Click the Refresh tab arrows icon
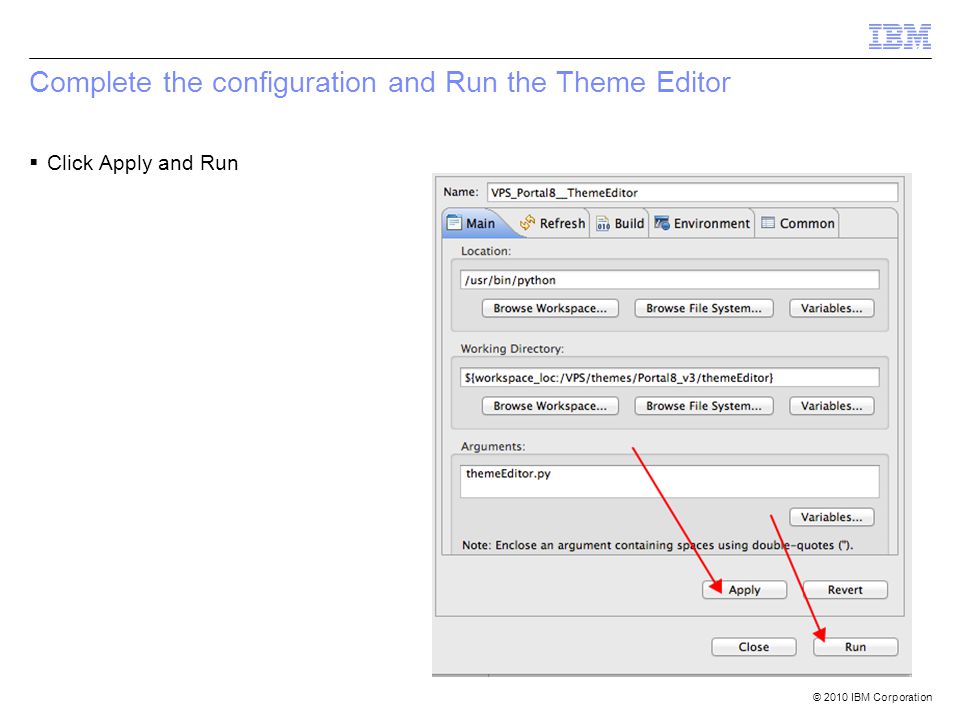960x720 pixels. coord(527,223)
